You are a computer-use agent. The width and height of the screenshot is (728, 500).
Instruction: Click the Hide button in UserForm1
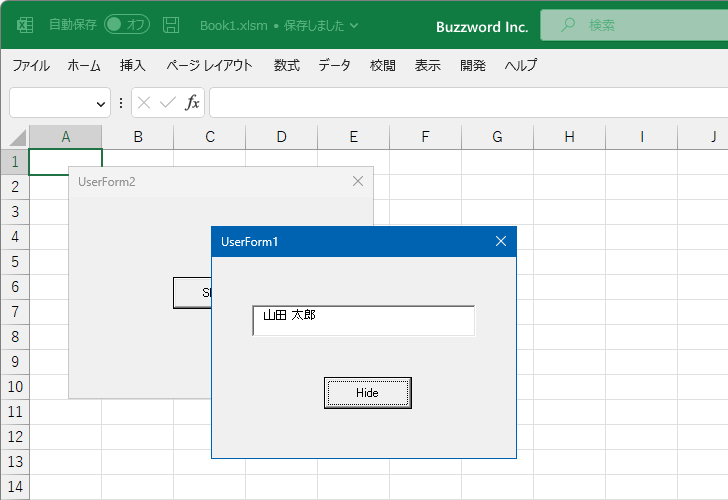(368, 393)
